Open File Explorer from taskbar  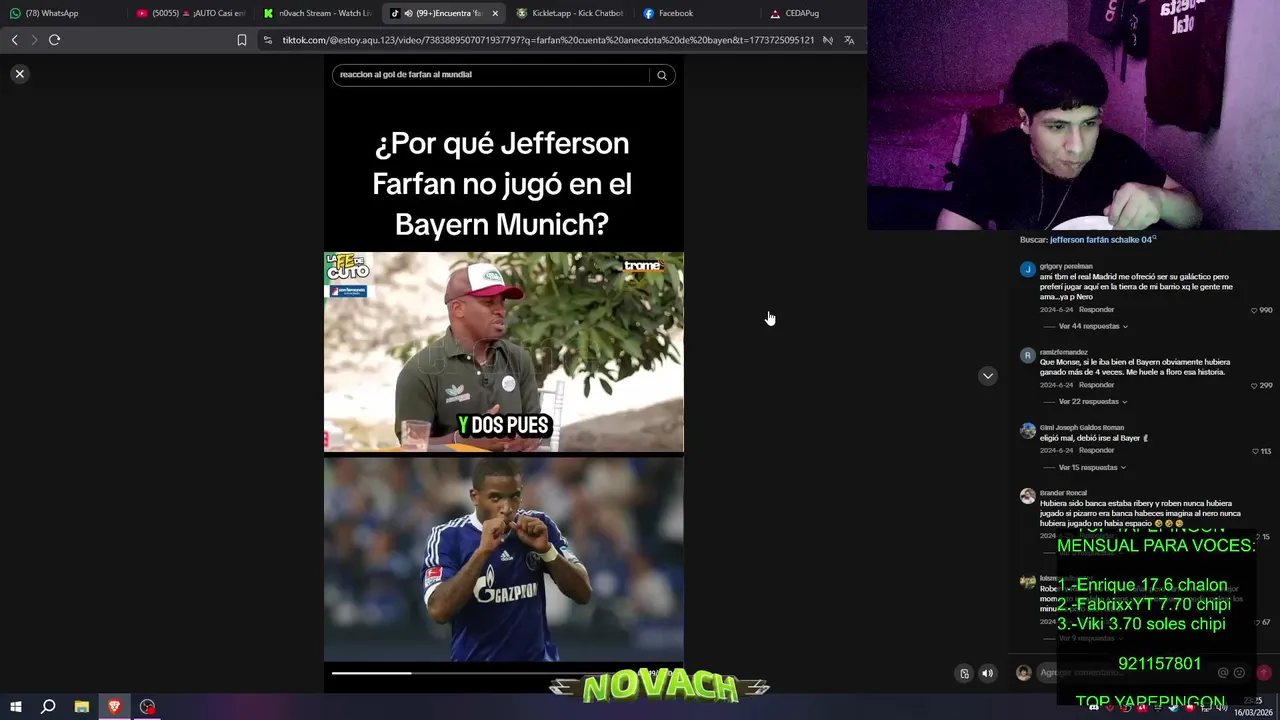[x=82, y=707]
